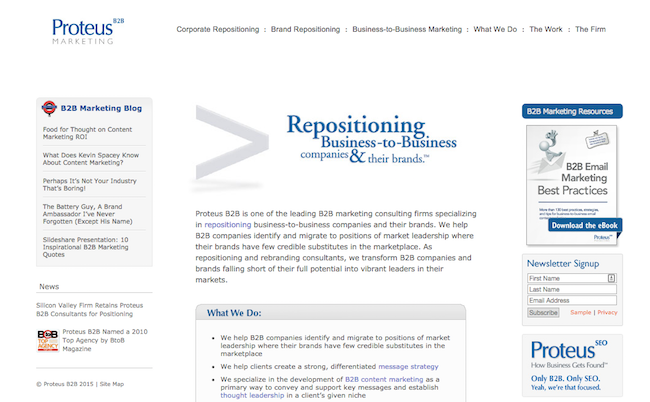The image size is (650, 402).
Task: Open the B2B Email Marketing eBook cover
Action: 572,185
